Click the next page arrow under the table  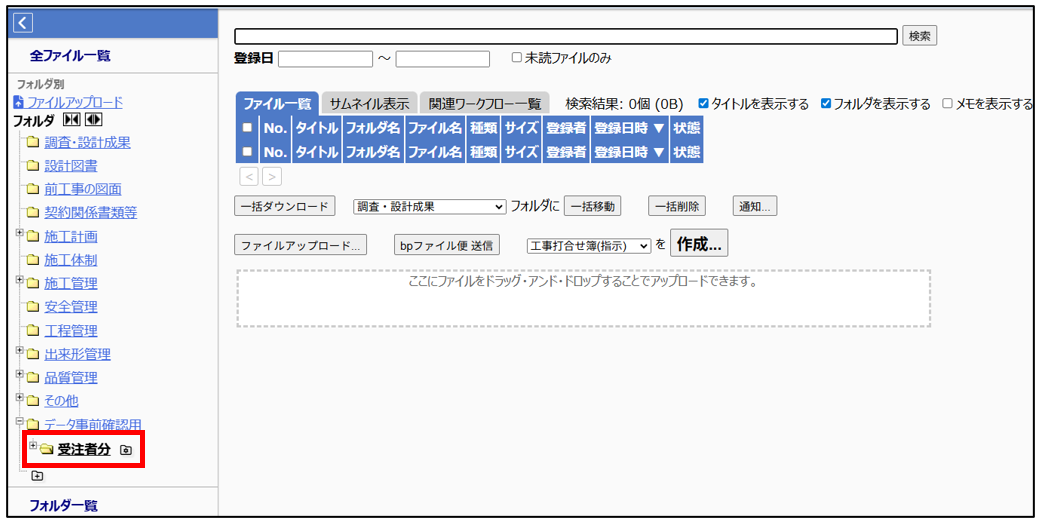[271, 177]
